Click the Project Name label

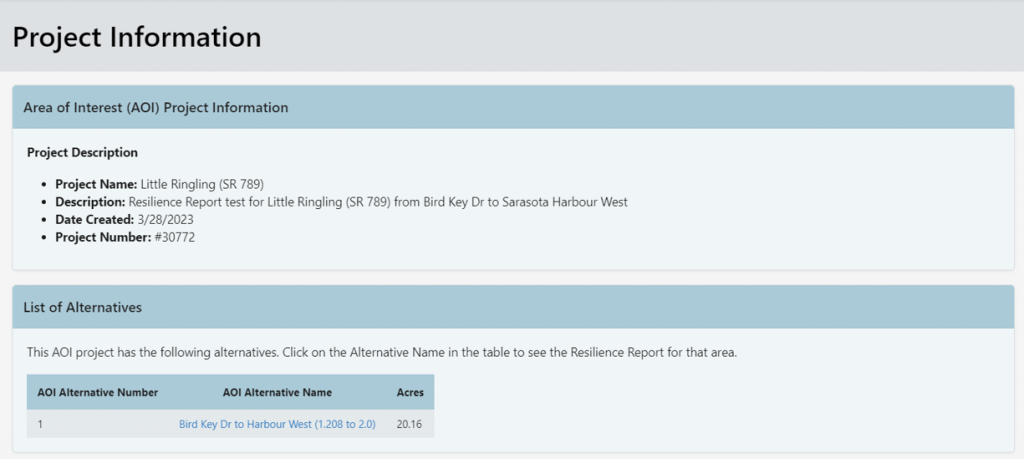(96, 184)
